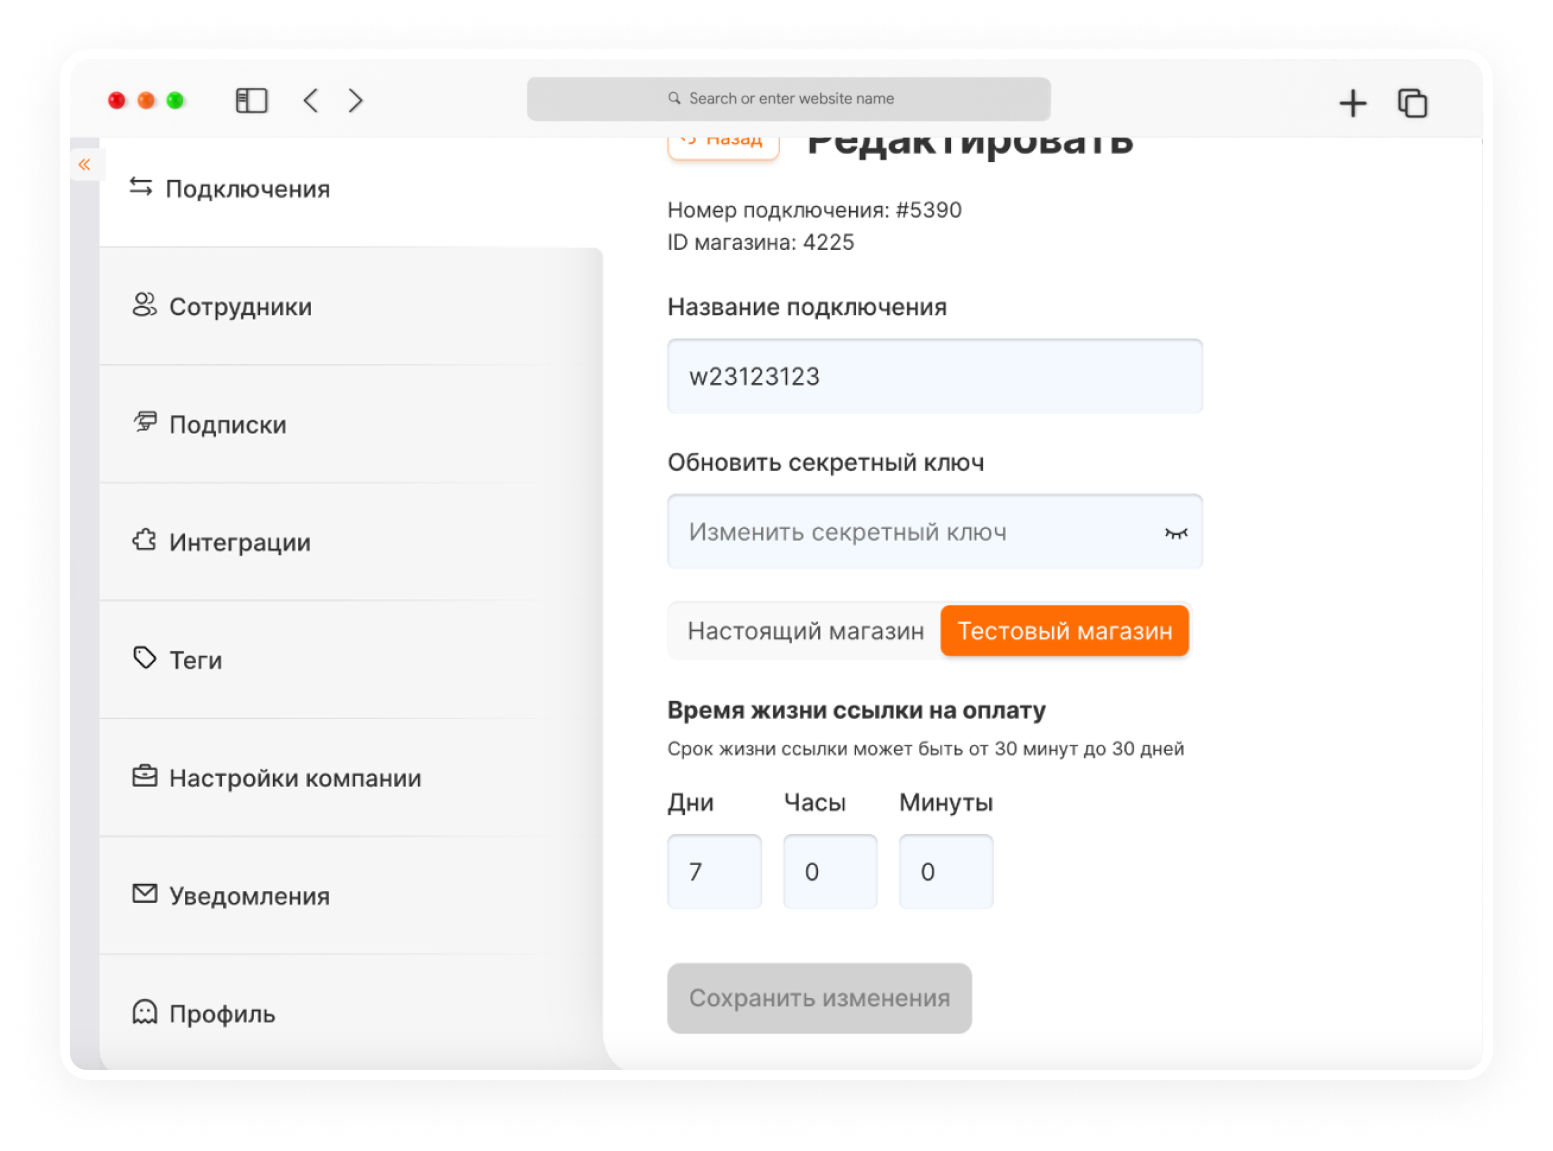Click text ID магазина: 4225
The height and width of the screenshot is (1151, 1553).
(761, 242)
